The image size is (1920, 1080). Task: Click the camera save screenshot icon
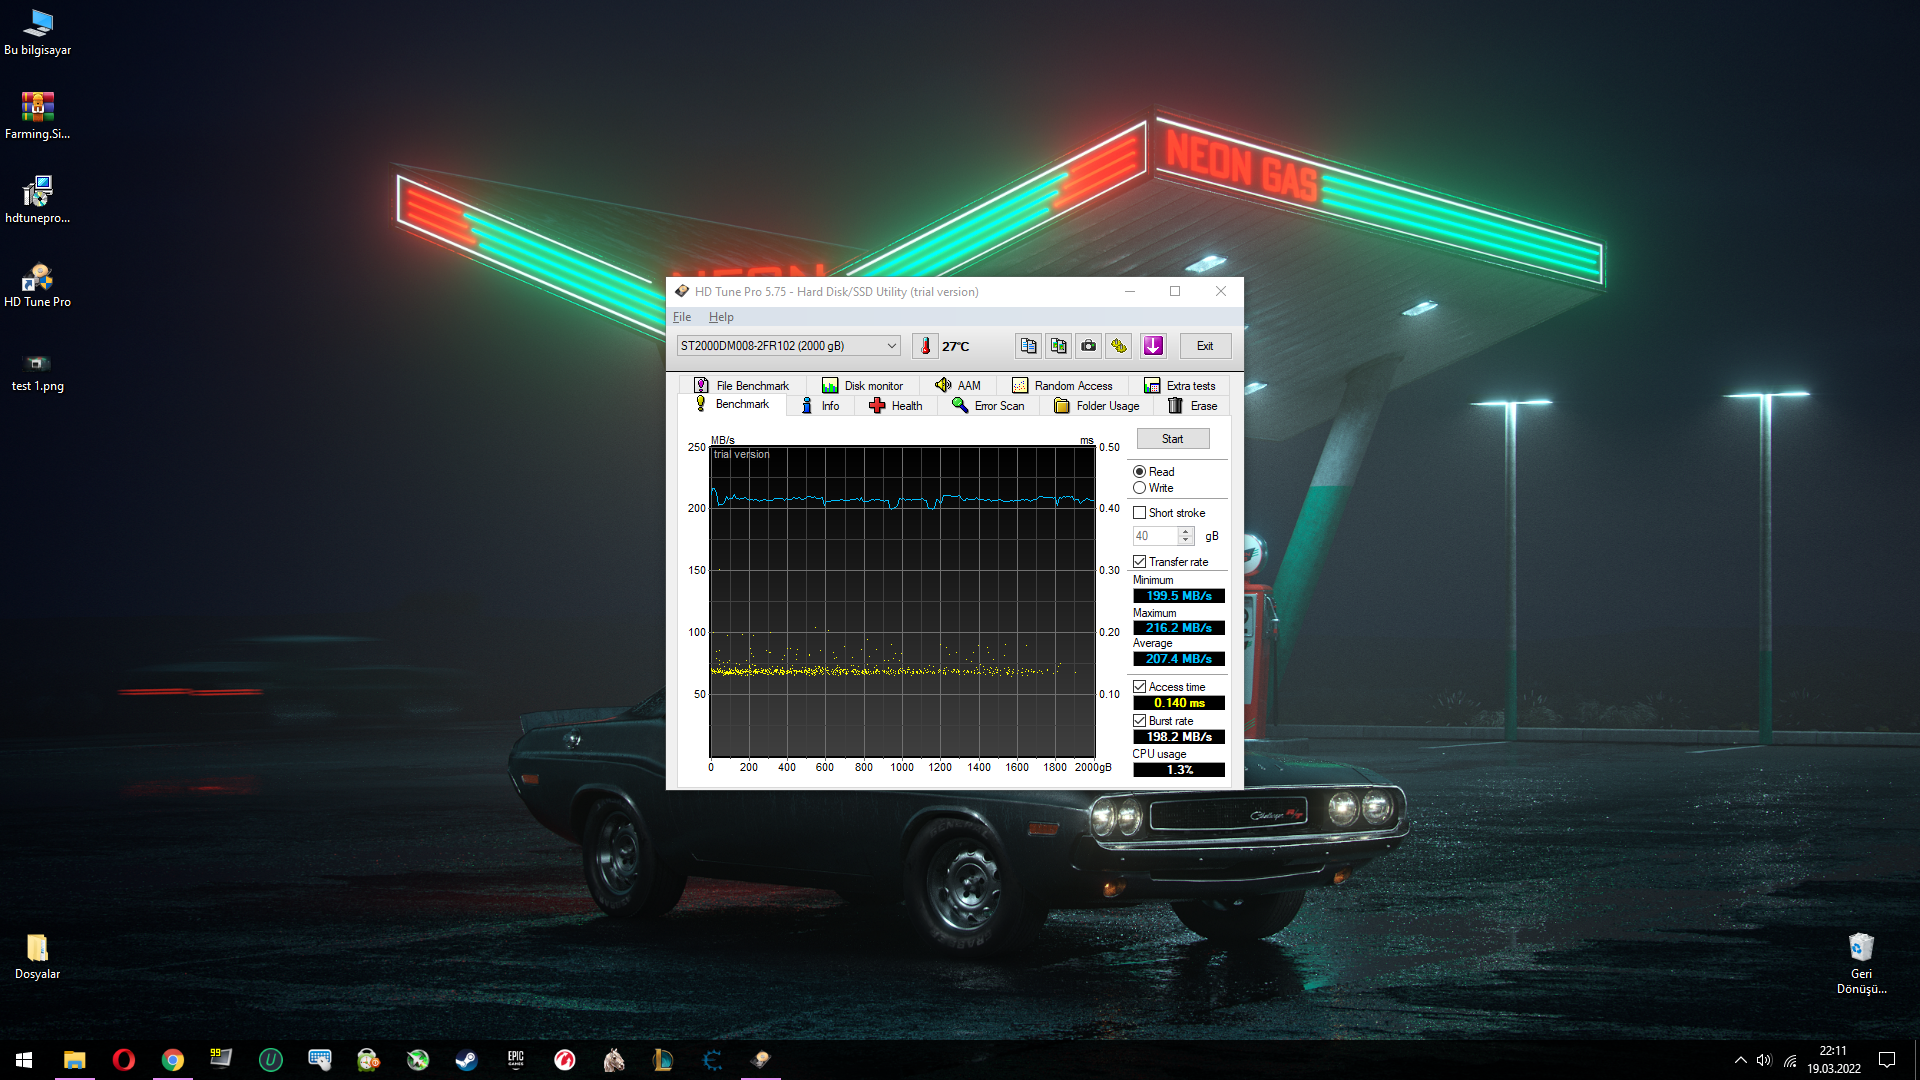[x=1089, y=346]
